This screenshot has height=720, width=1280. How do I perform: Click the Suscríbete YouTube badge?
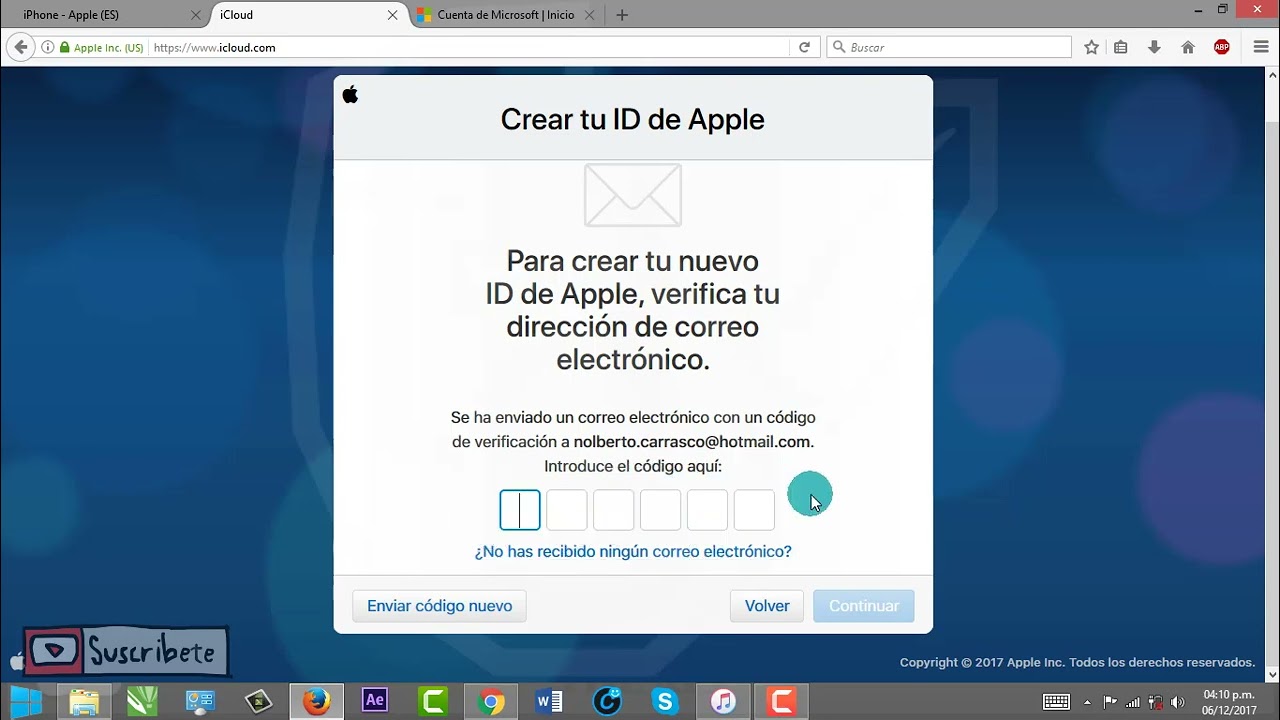(127, 652)
